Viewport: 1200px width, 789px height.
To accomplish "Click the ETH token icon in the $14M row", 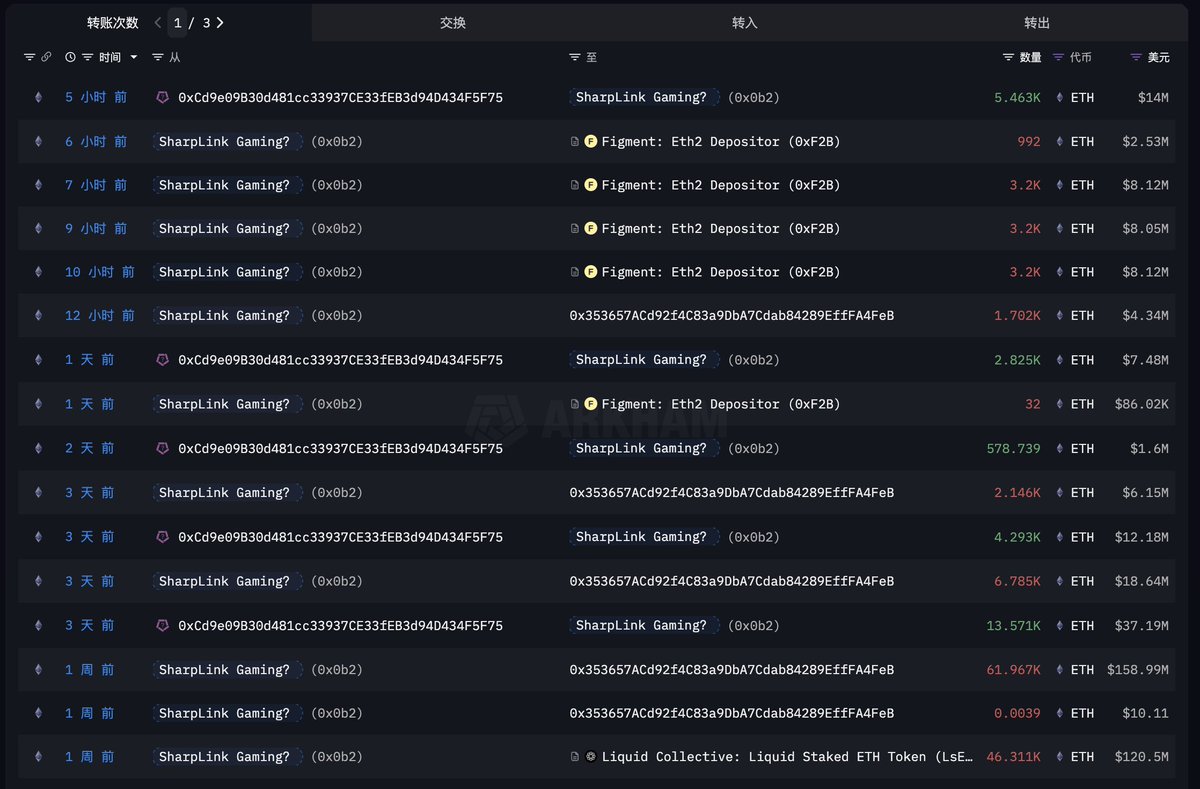I will (1061, 98).
